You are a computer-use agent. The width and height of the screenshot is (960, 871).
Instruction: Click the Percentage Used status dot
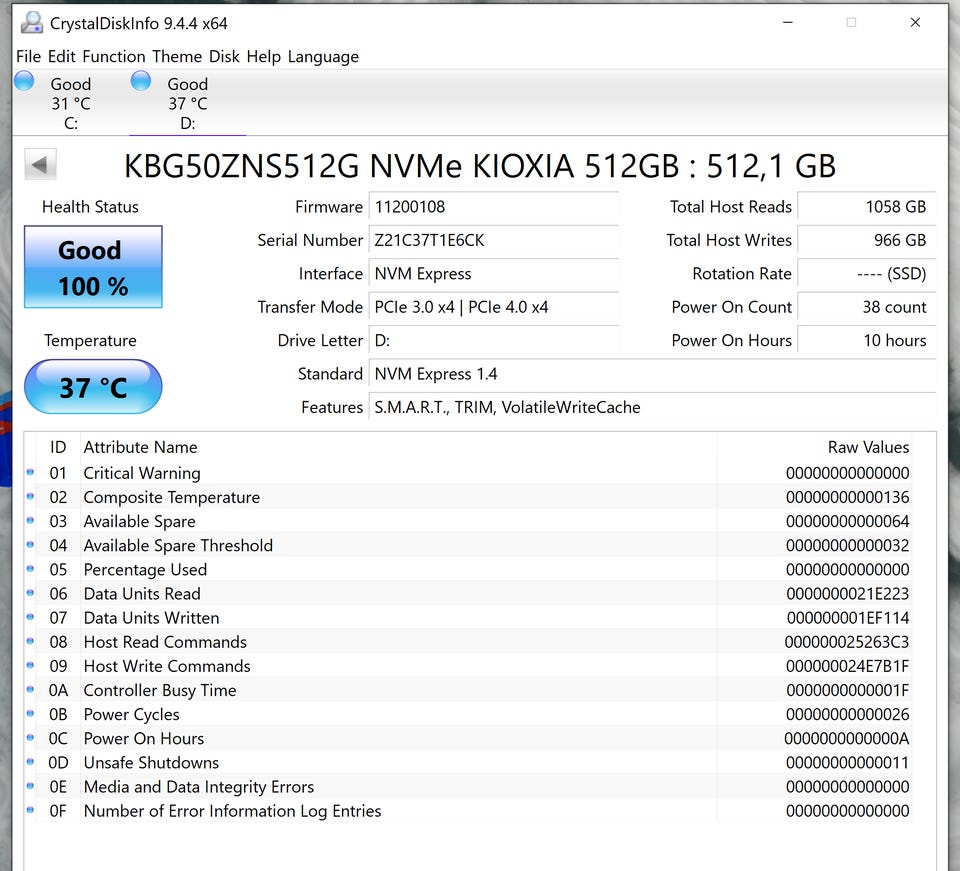coord(30,570)
